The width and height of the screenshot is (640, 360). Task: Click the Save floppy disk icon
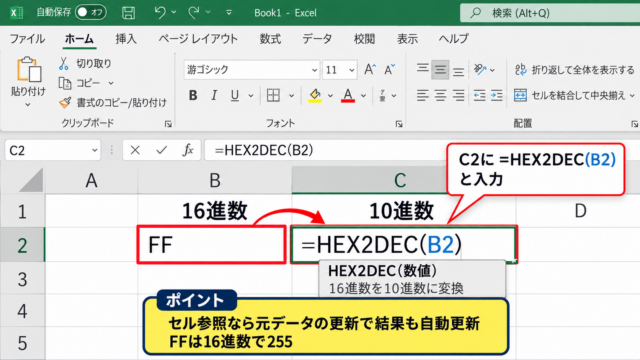pos(129,13)
